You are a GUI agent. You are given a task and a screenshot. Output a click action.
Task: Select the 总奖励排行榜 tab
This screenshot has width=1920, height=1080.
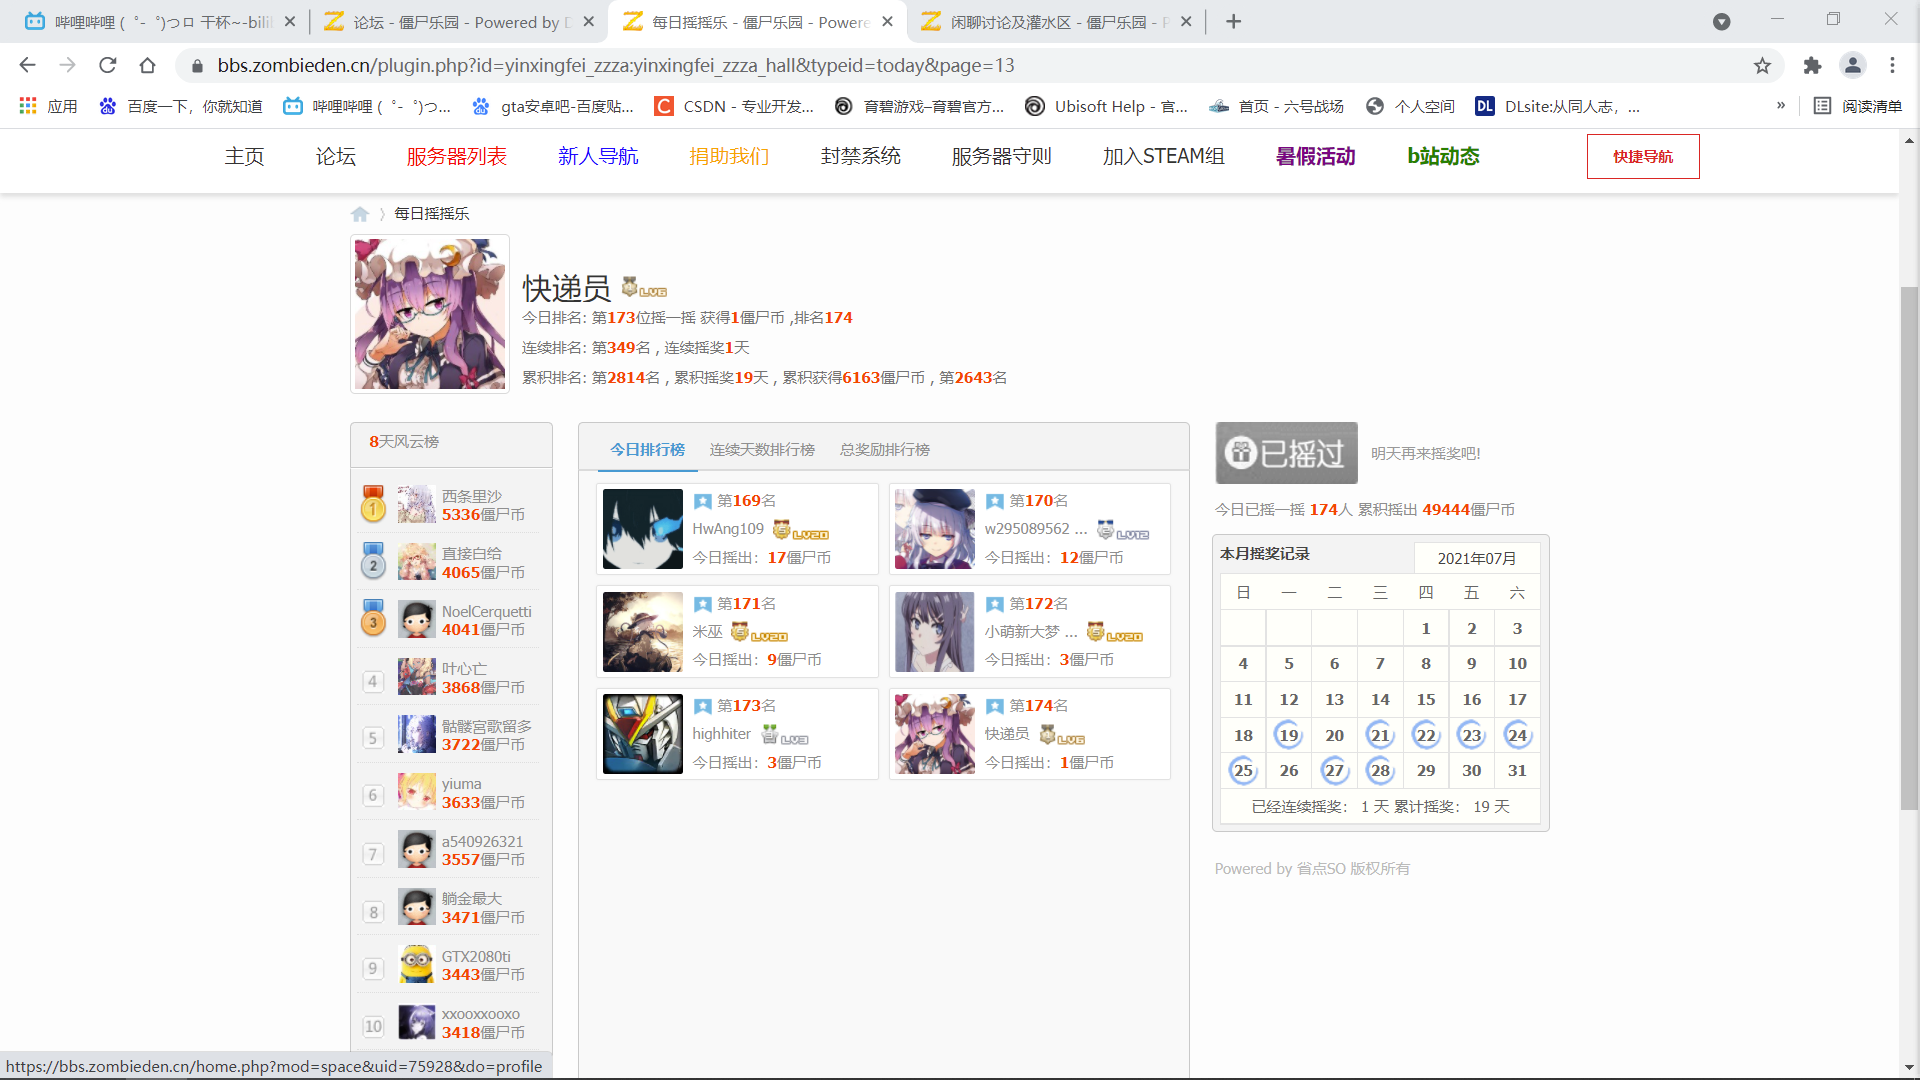[885, 450]
